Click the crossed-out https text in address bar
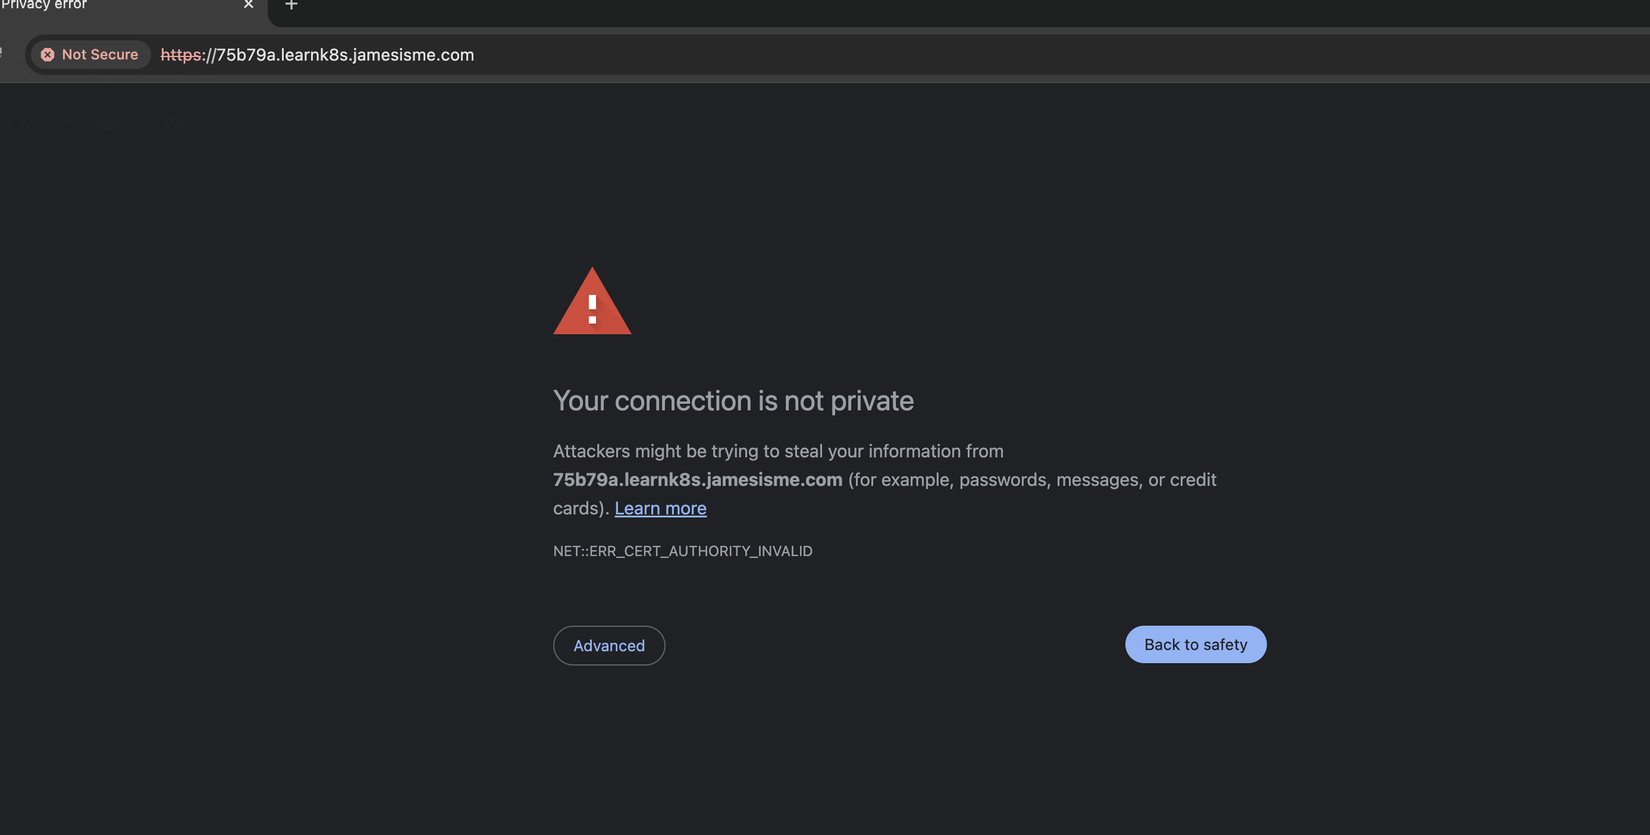This screenshot has height=835, width=1650. tap(181, 55)
